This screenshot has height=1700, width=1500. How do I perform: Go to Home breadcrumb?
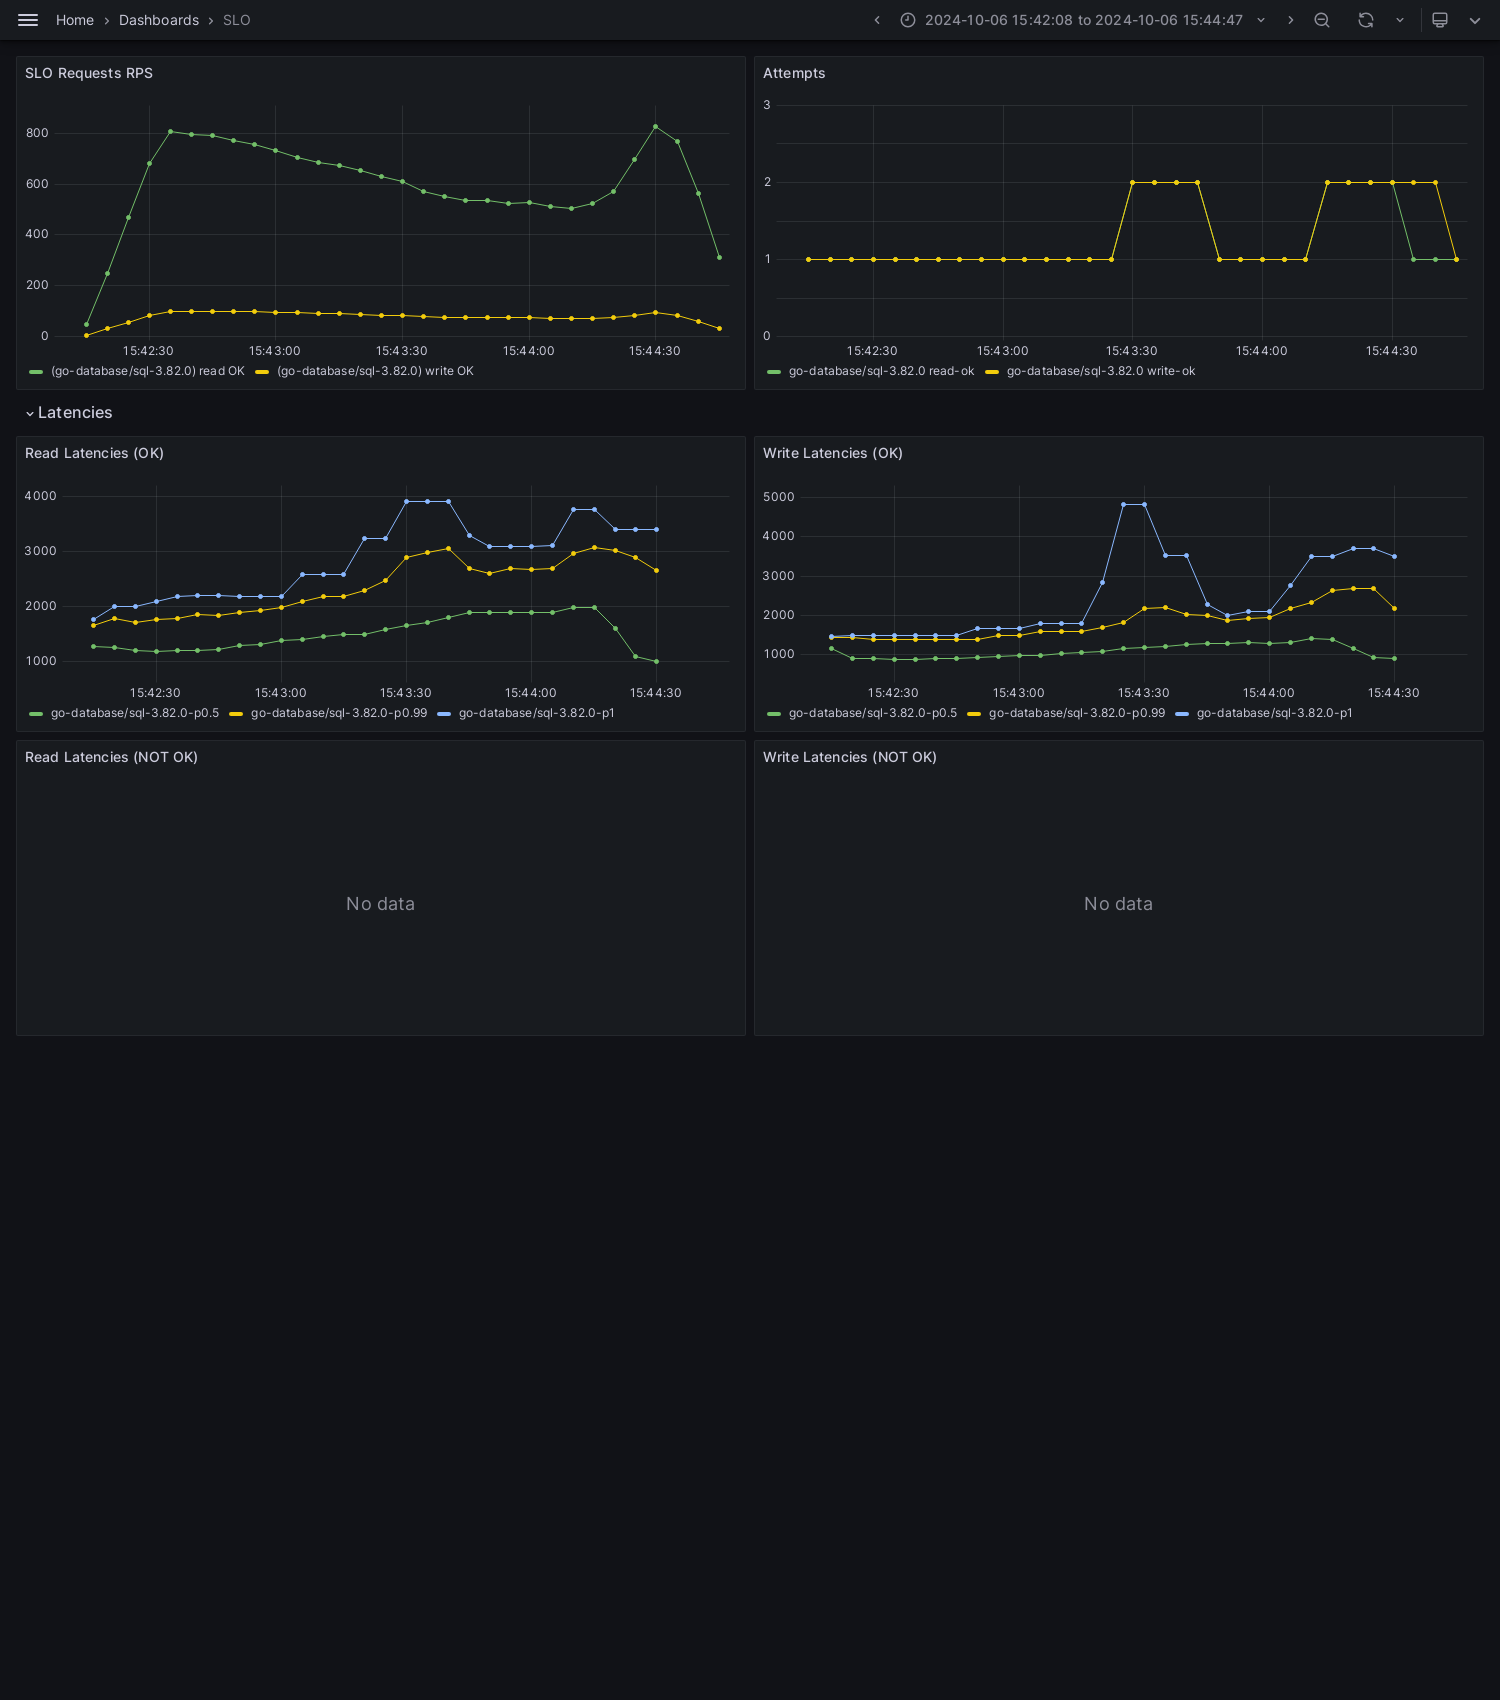pos(75,20)
